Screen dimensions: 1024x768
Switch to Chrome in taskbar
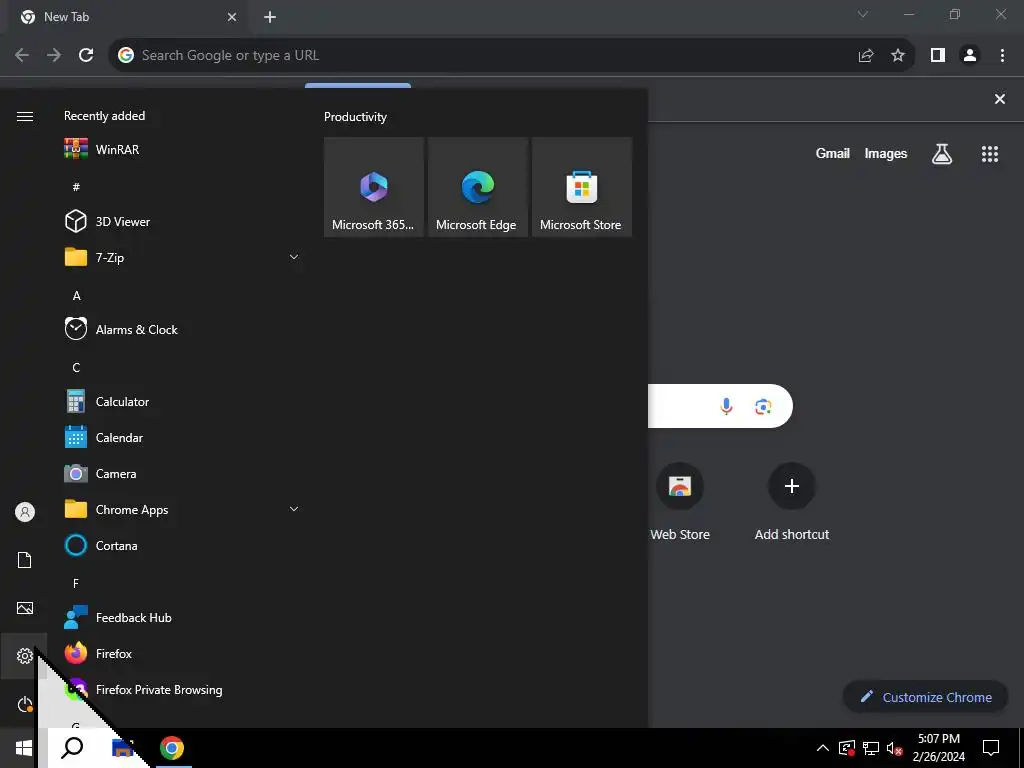click(x=172, y=748)
